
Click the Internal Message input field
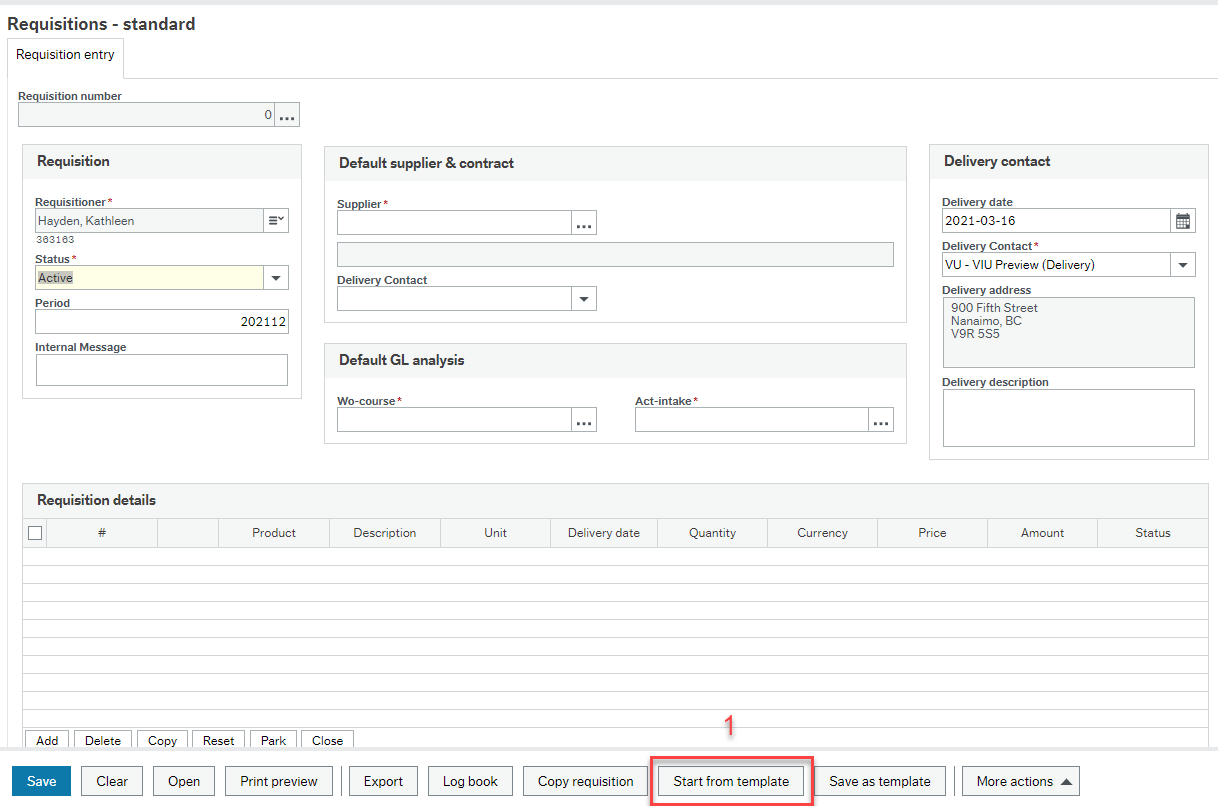click(161, 369)
